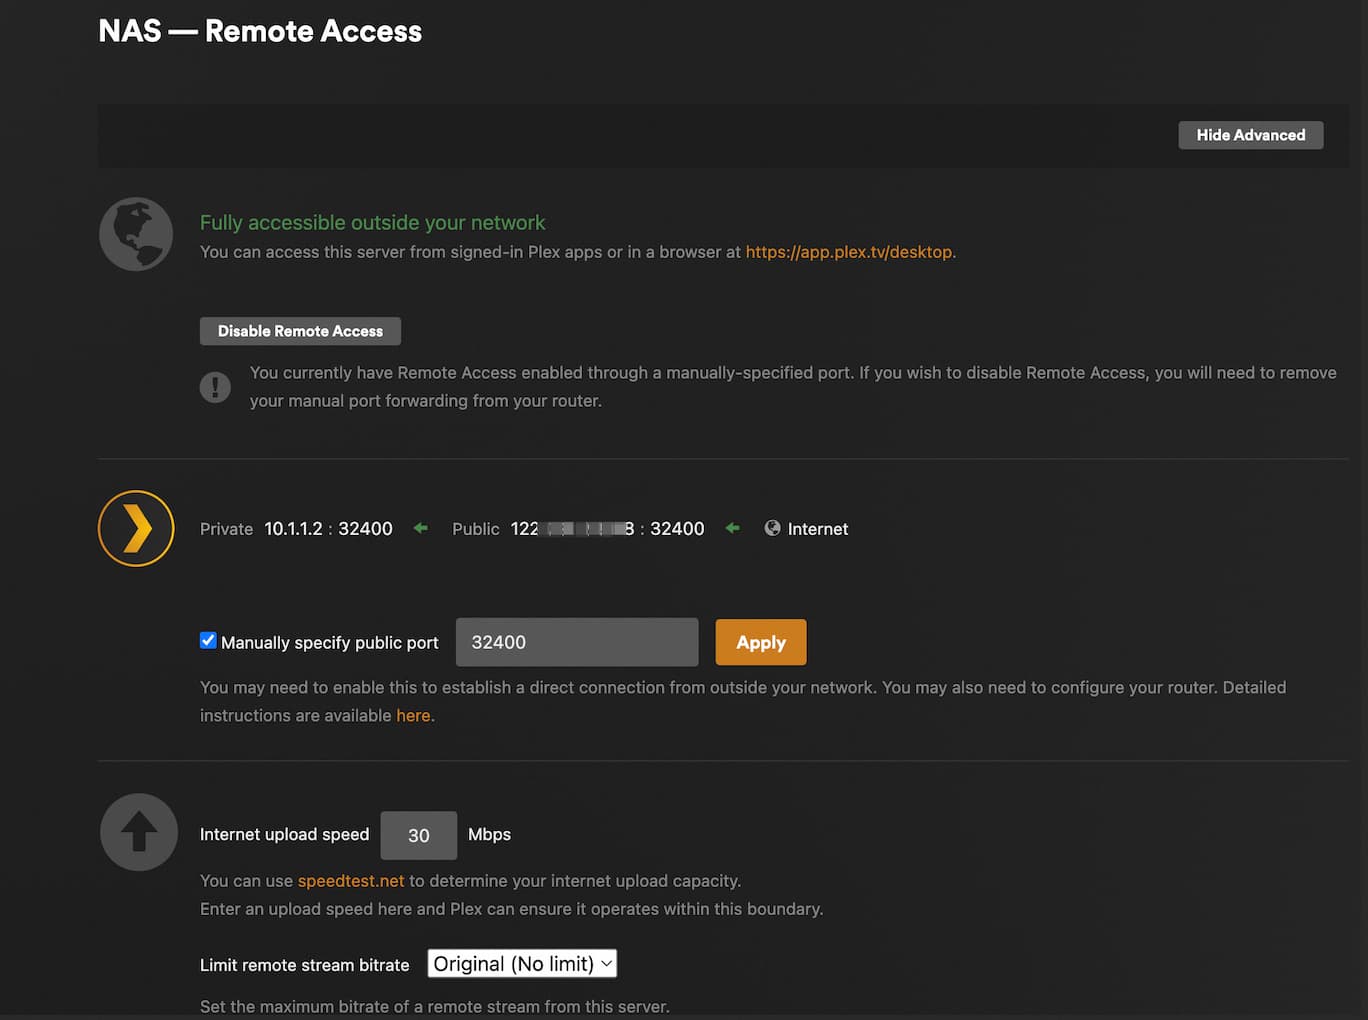1368x1020 pixels.
Task: Open Limit remote stream bitrate dropdown
Action: 522,964
